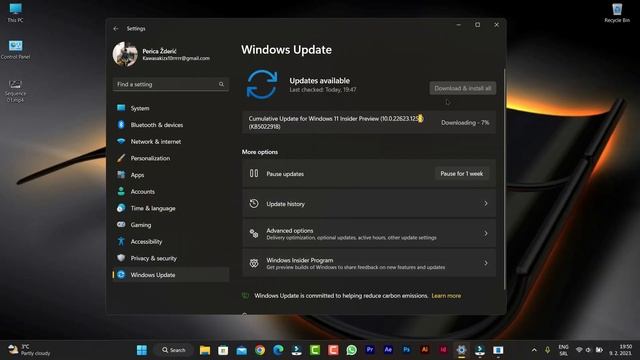Viewport: 640px width, 360px height.
Task: Click the Advanced options gears icon
Action: [254, 233]
